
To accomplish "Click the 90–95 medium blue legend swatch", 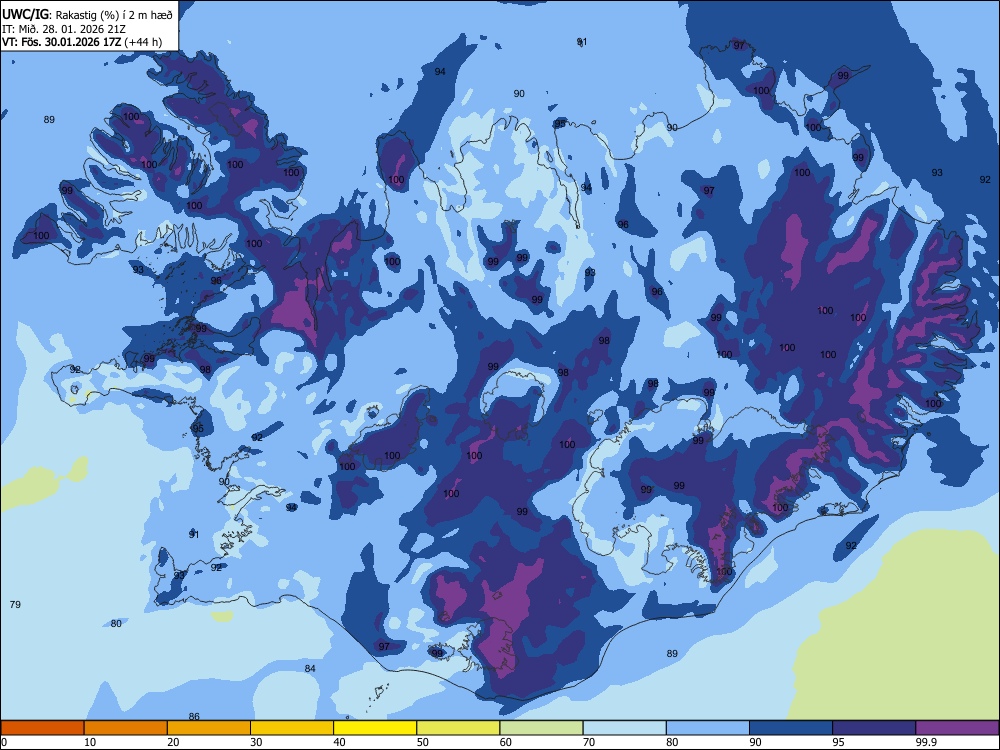I will click(791, 728).
